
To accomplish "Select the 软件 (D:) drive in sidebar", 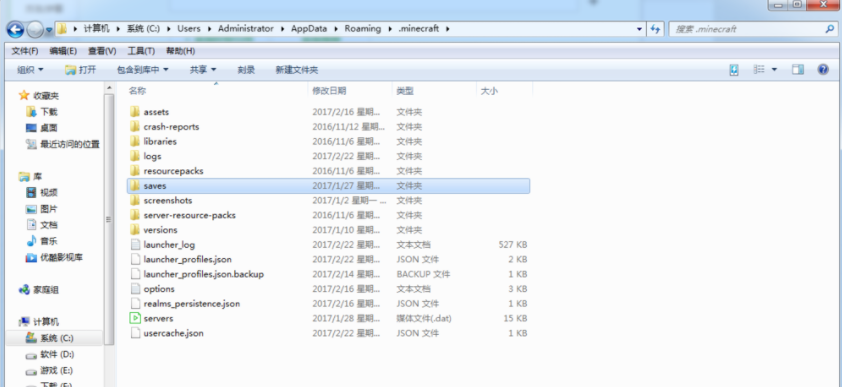I will pos(50,354).
